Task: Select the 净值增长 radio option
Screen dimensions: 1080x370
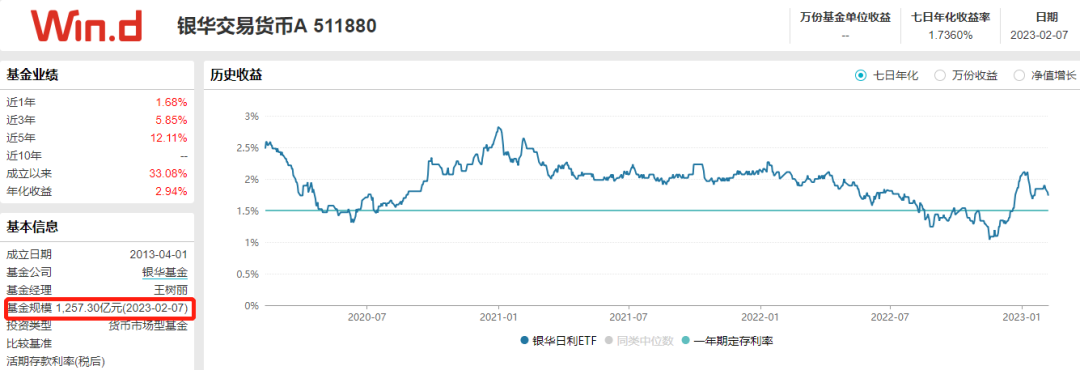Action: pos(1019,76)
